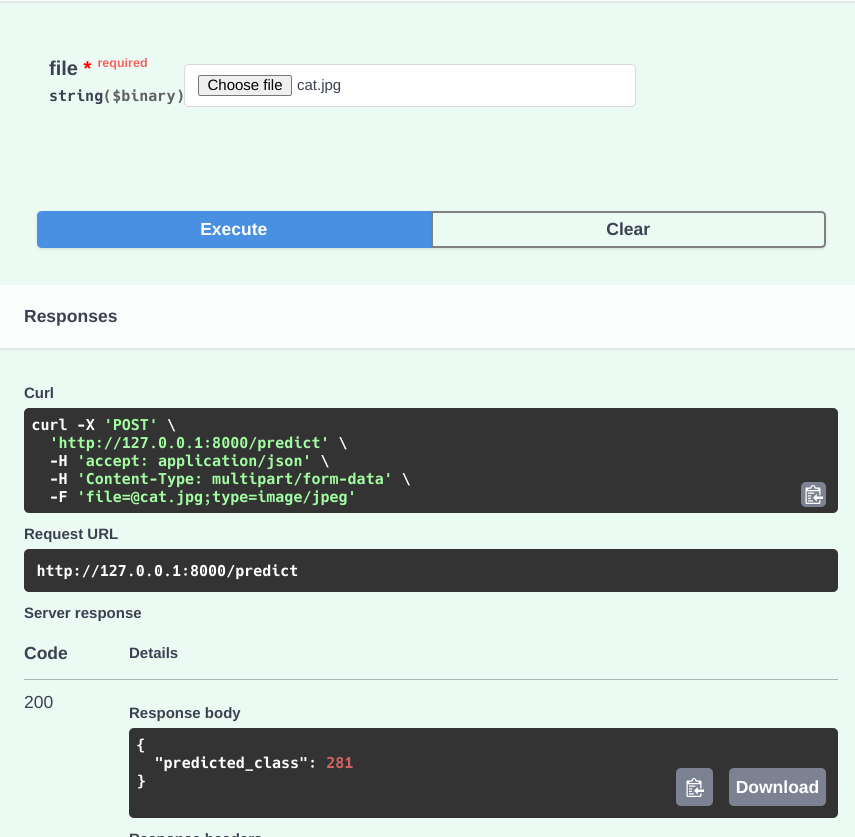Copy the response body to clipboard
Viewport: 855px width, 837px height.
point(694,787)
